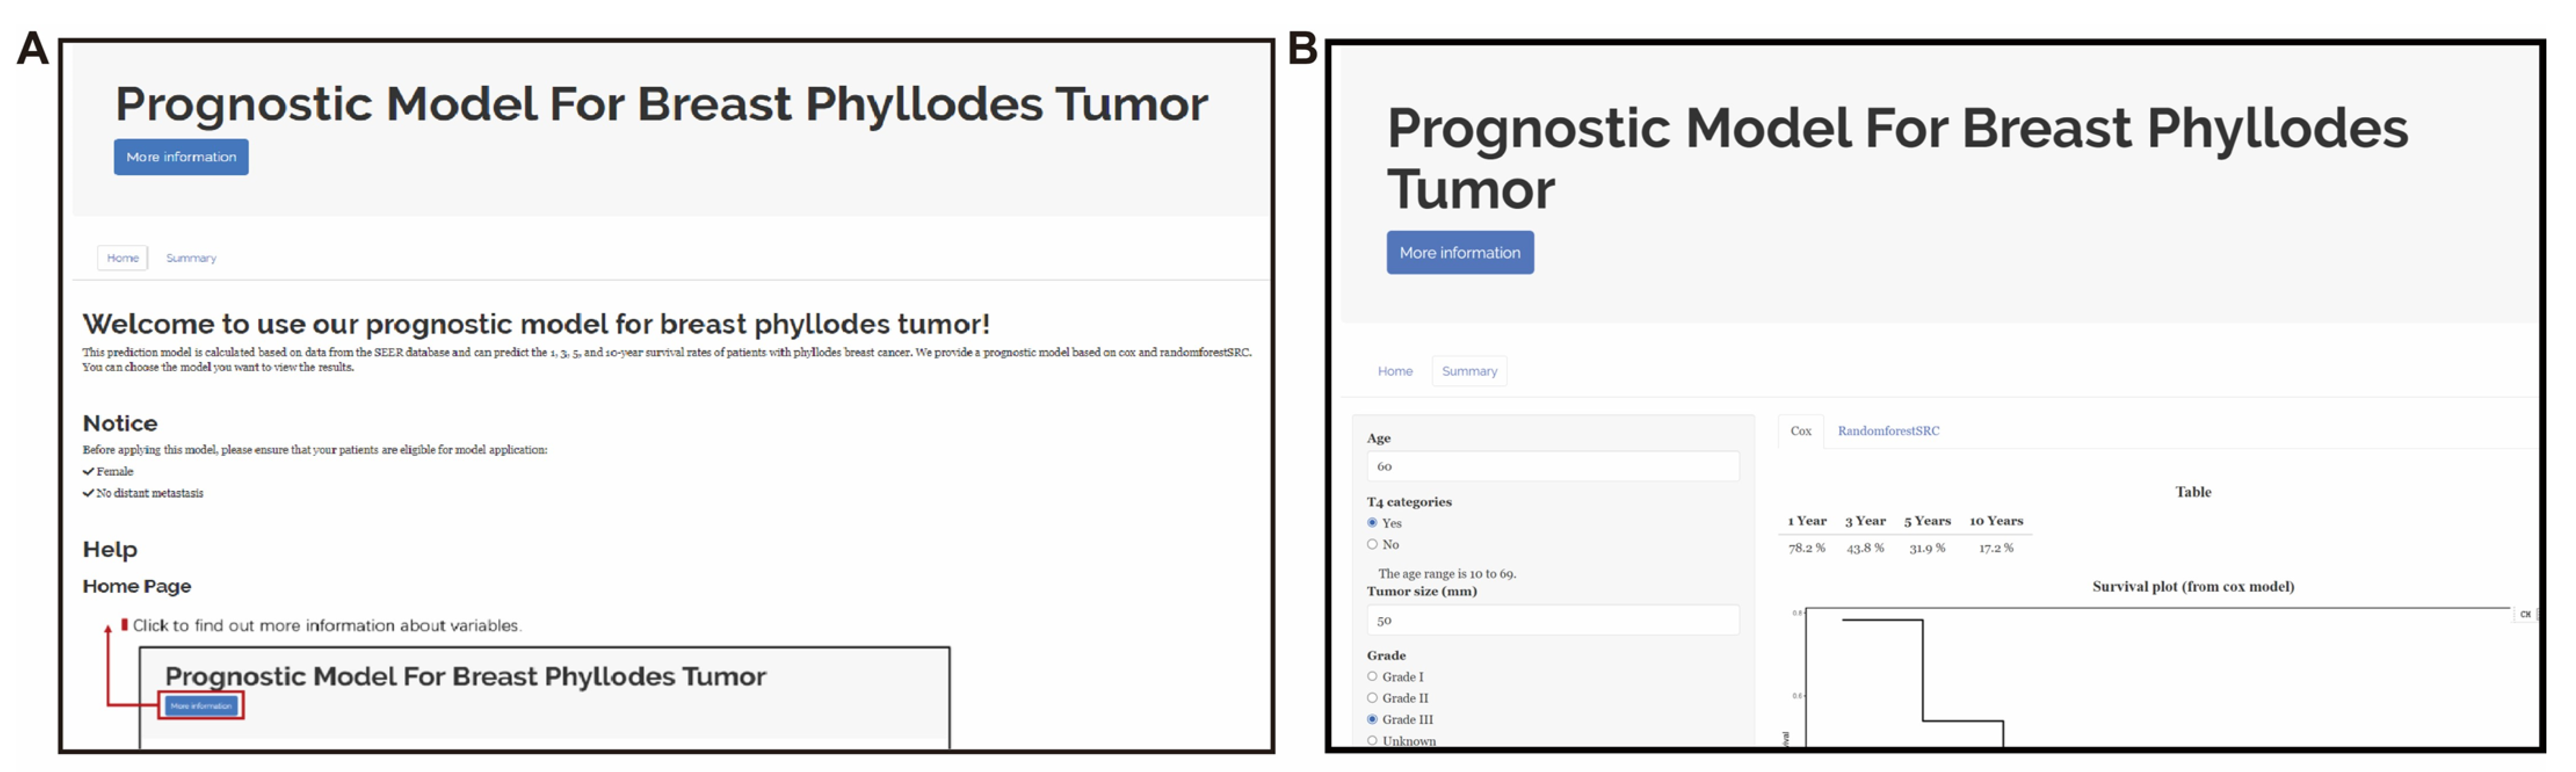Click checkmark icon beside No distant metastasis

(x=88, y=493)
